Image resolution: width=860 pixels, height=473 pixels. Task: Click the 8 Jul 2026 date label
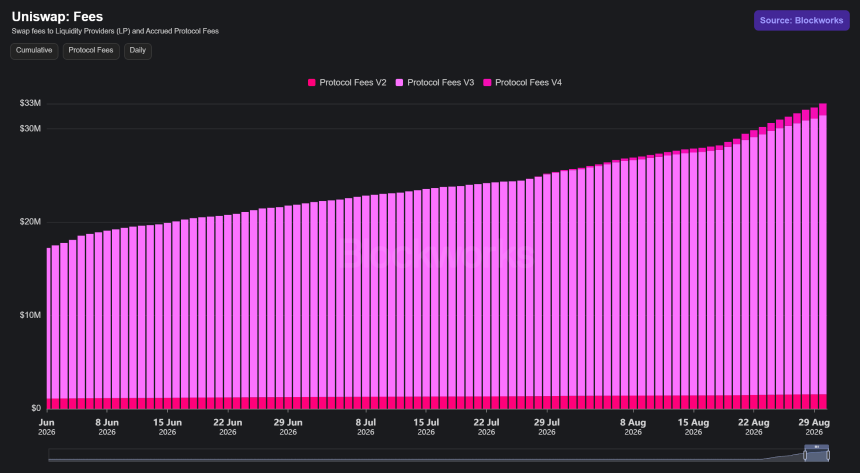tap(366, 427)
